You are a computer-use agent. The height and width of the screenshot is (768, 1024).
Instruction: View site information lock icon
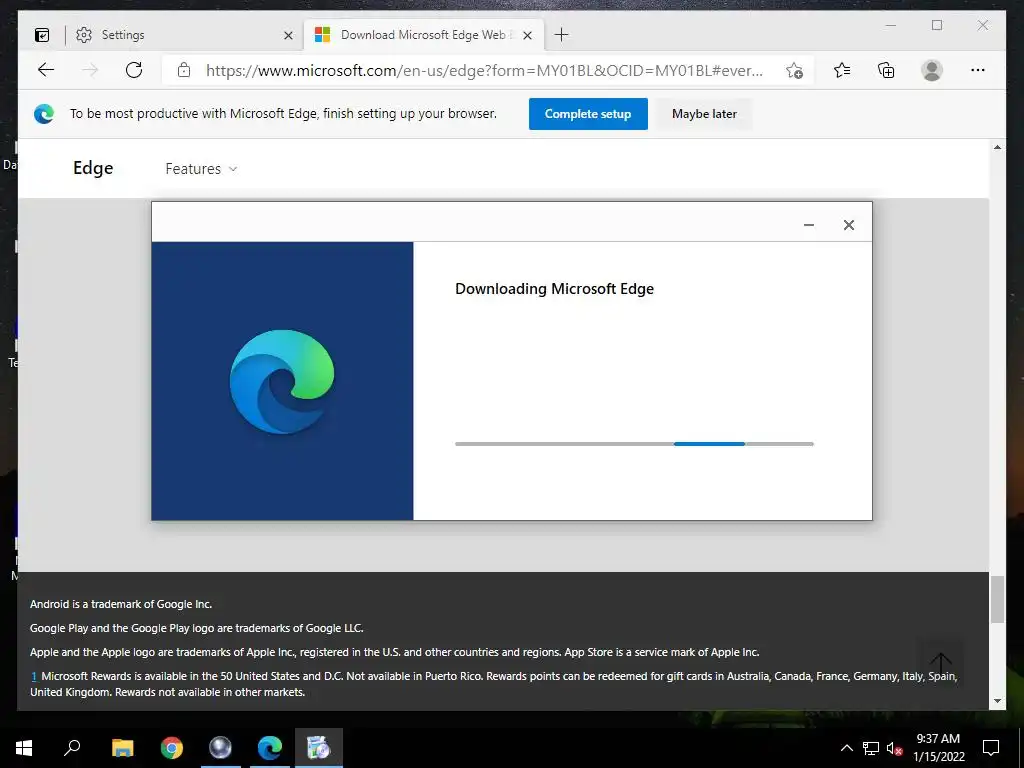tap(184, 70)
